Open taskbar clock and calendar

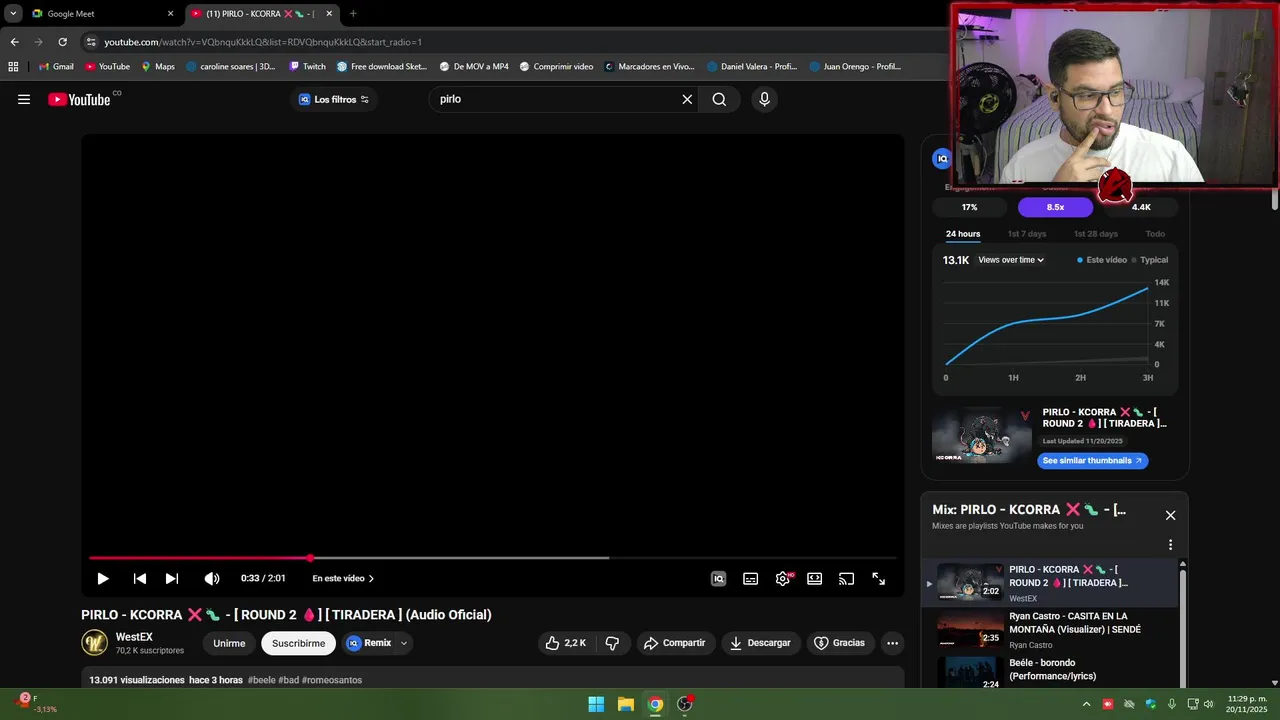1246,704
